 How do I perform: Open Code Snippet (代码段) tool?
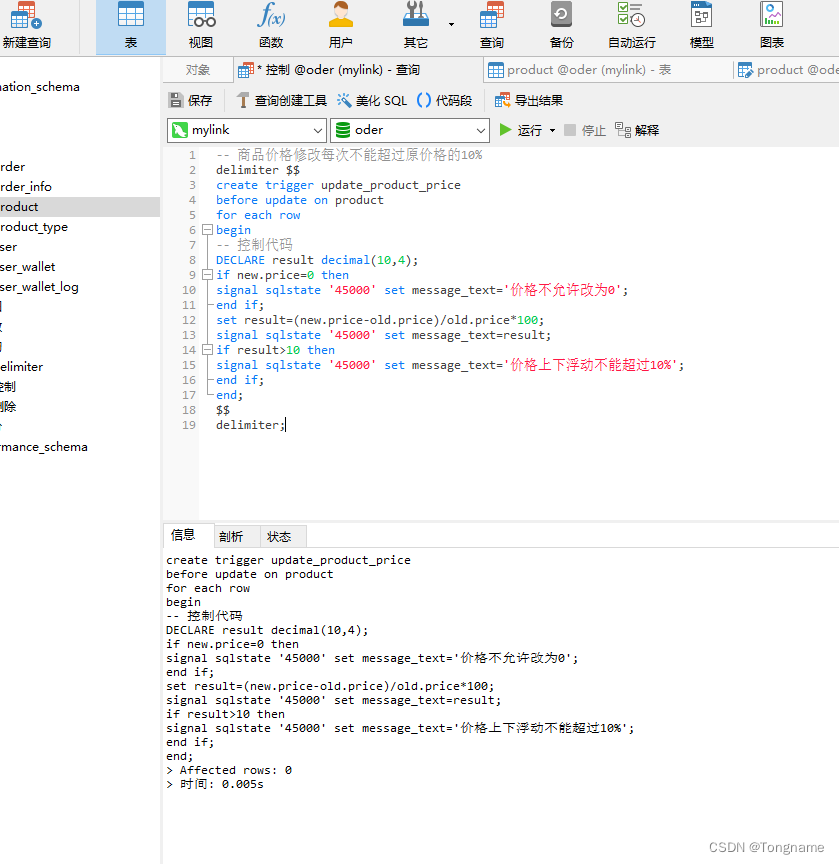tap(445, 100)
